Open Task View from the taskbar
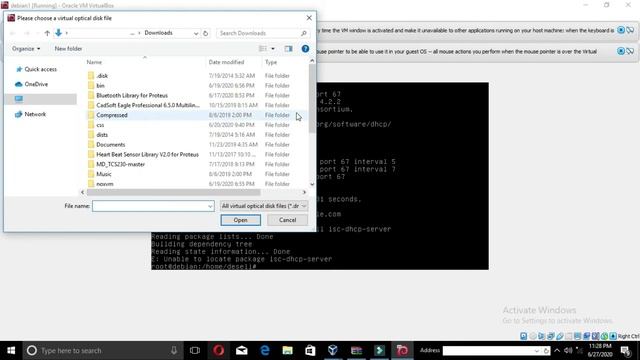This screenshot has width=640, height=360. click(195, 350)
